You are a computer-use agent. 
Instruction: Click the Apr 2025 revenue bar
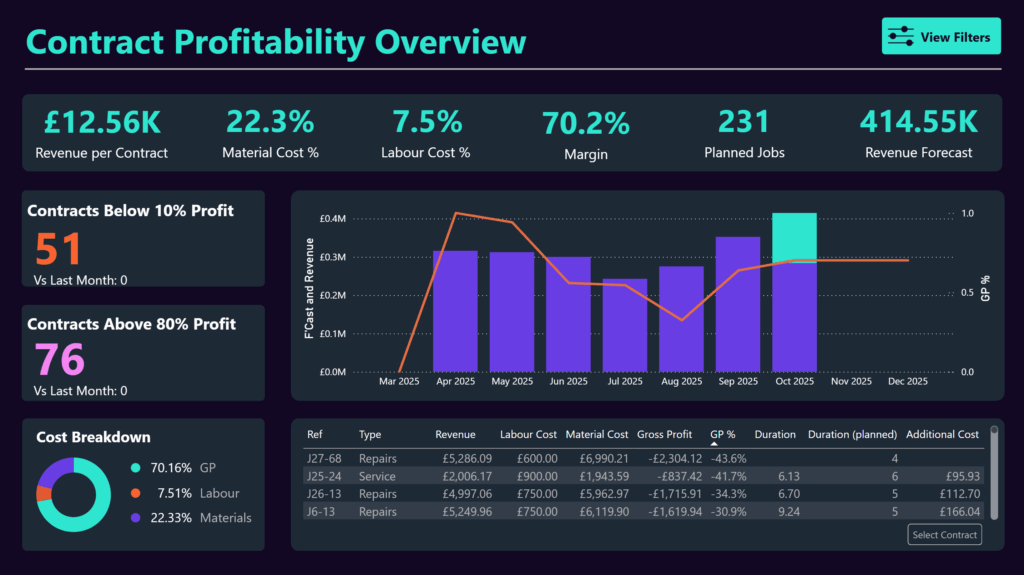click(455, 310)
